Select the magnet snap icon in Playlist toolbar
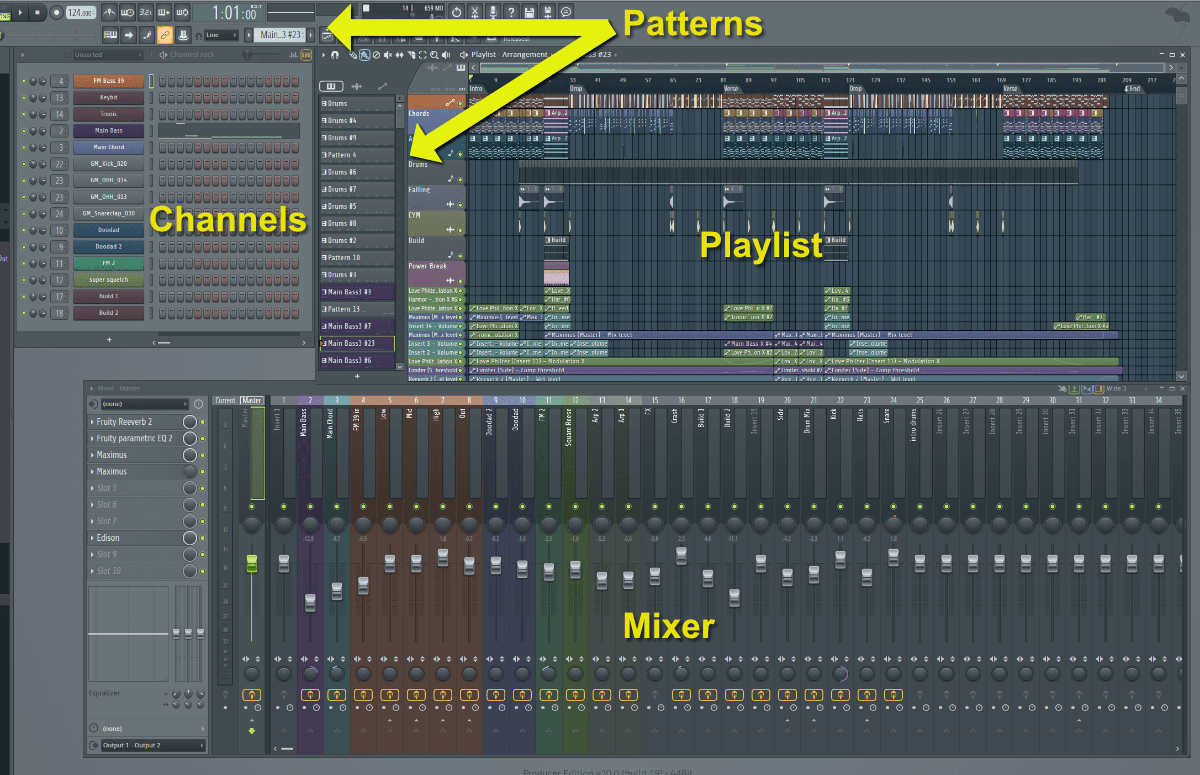Image resolution: width=1200 pixels, height=775 pixels. (334, 55)
